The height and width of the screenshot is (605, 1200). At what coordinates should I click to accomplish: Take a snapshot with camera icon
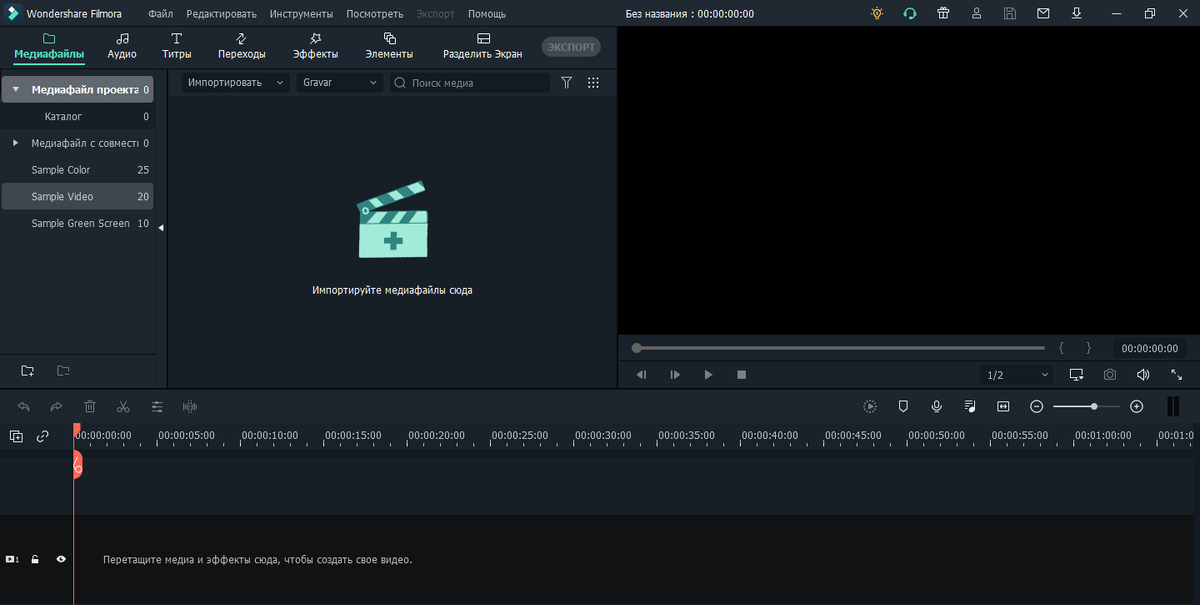1110,375
